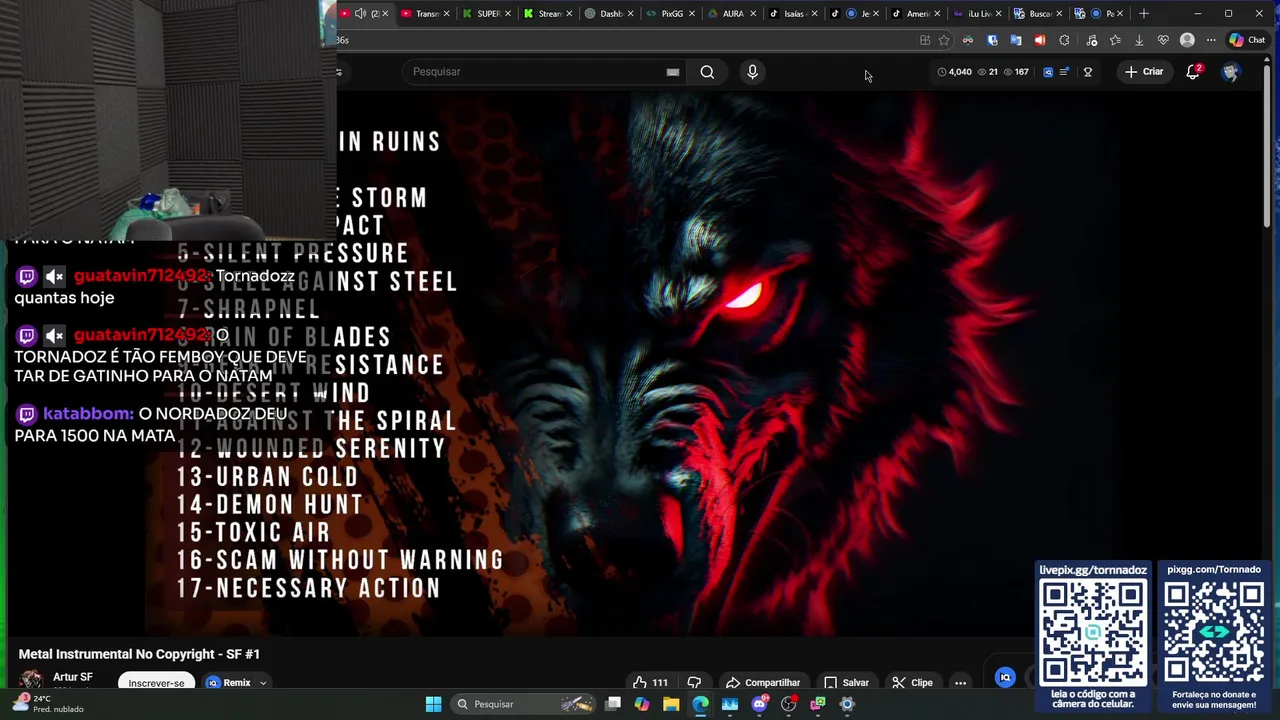Switch to the Dashb browser tab

pyautogui.click(x=611, y=14)
